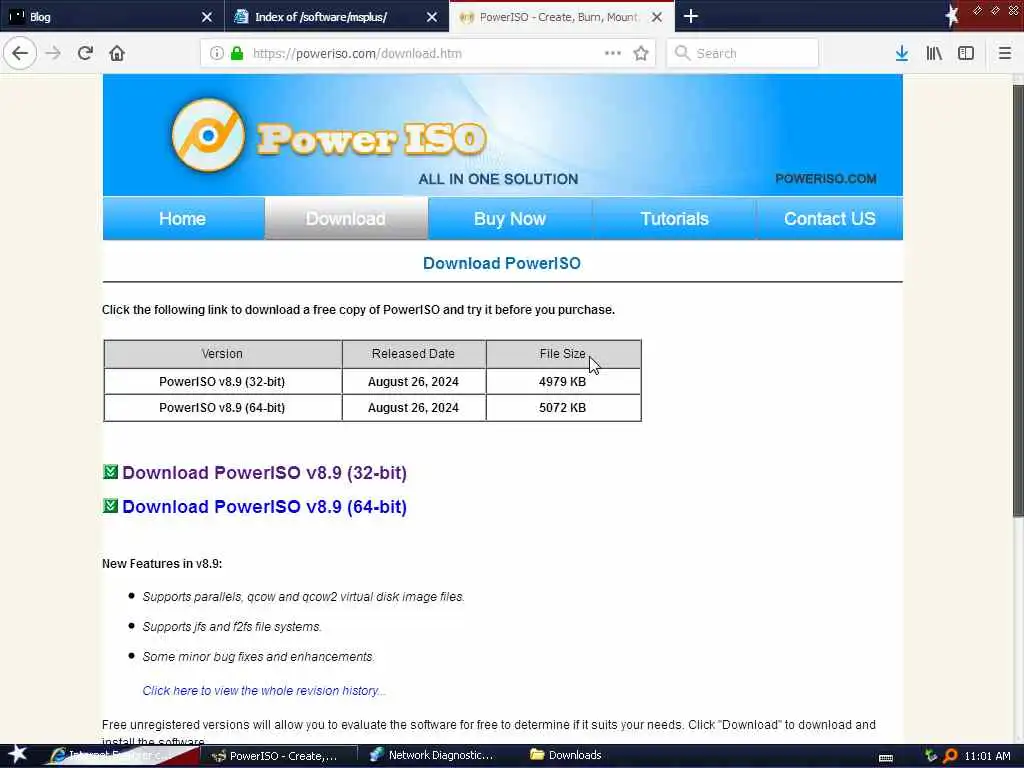
Task: Reload the page with the refresh icon
Action: 85,53
